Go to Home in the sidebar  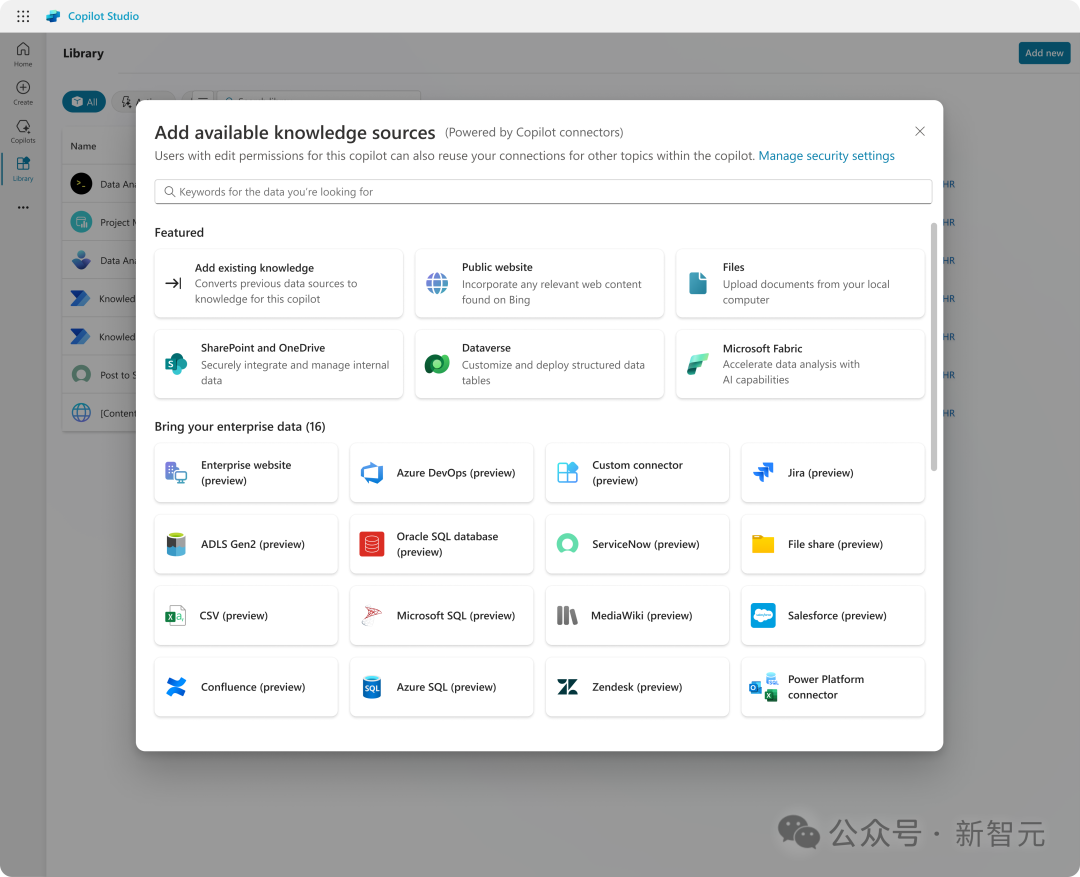click(23, 54)
